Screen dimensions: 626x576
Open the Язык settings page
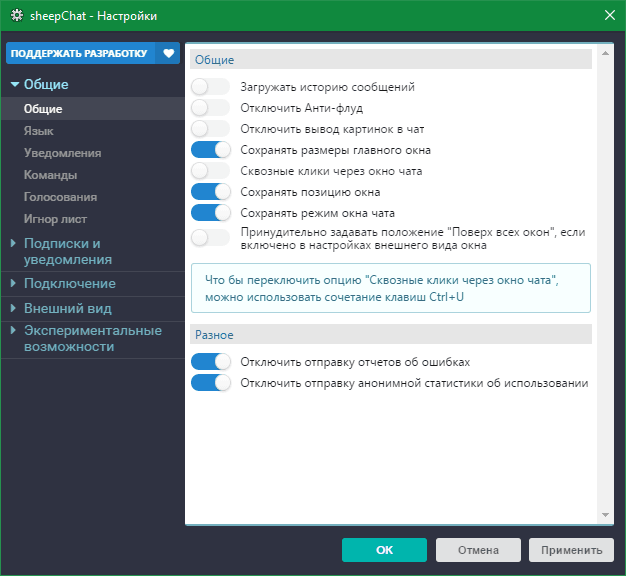(38, 131)
